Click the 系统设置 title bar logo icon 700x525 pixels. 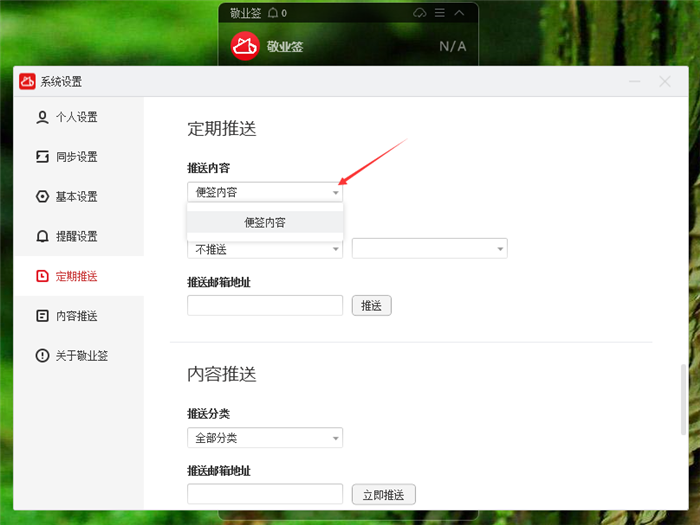(27, 81)
